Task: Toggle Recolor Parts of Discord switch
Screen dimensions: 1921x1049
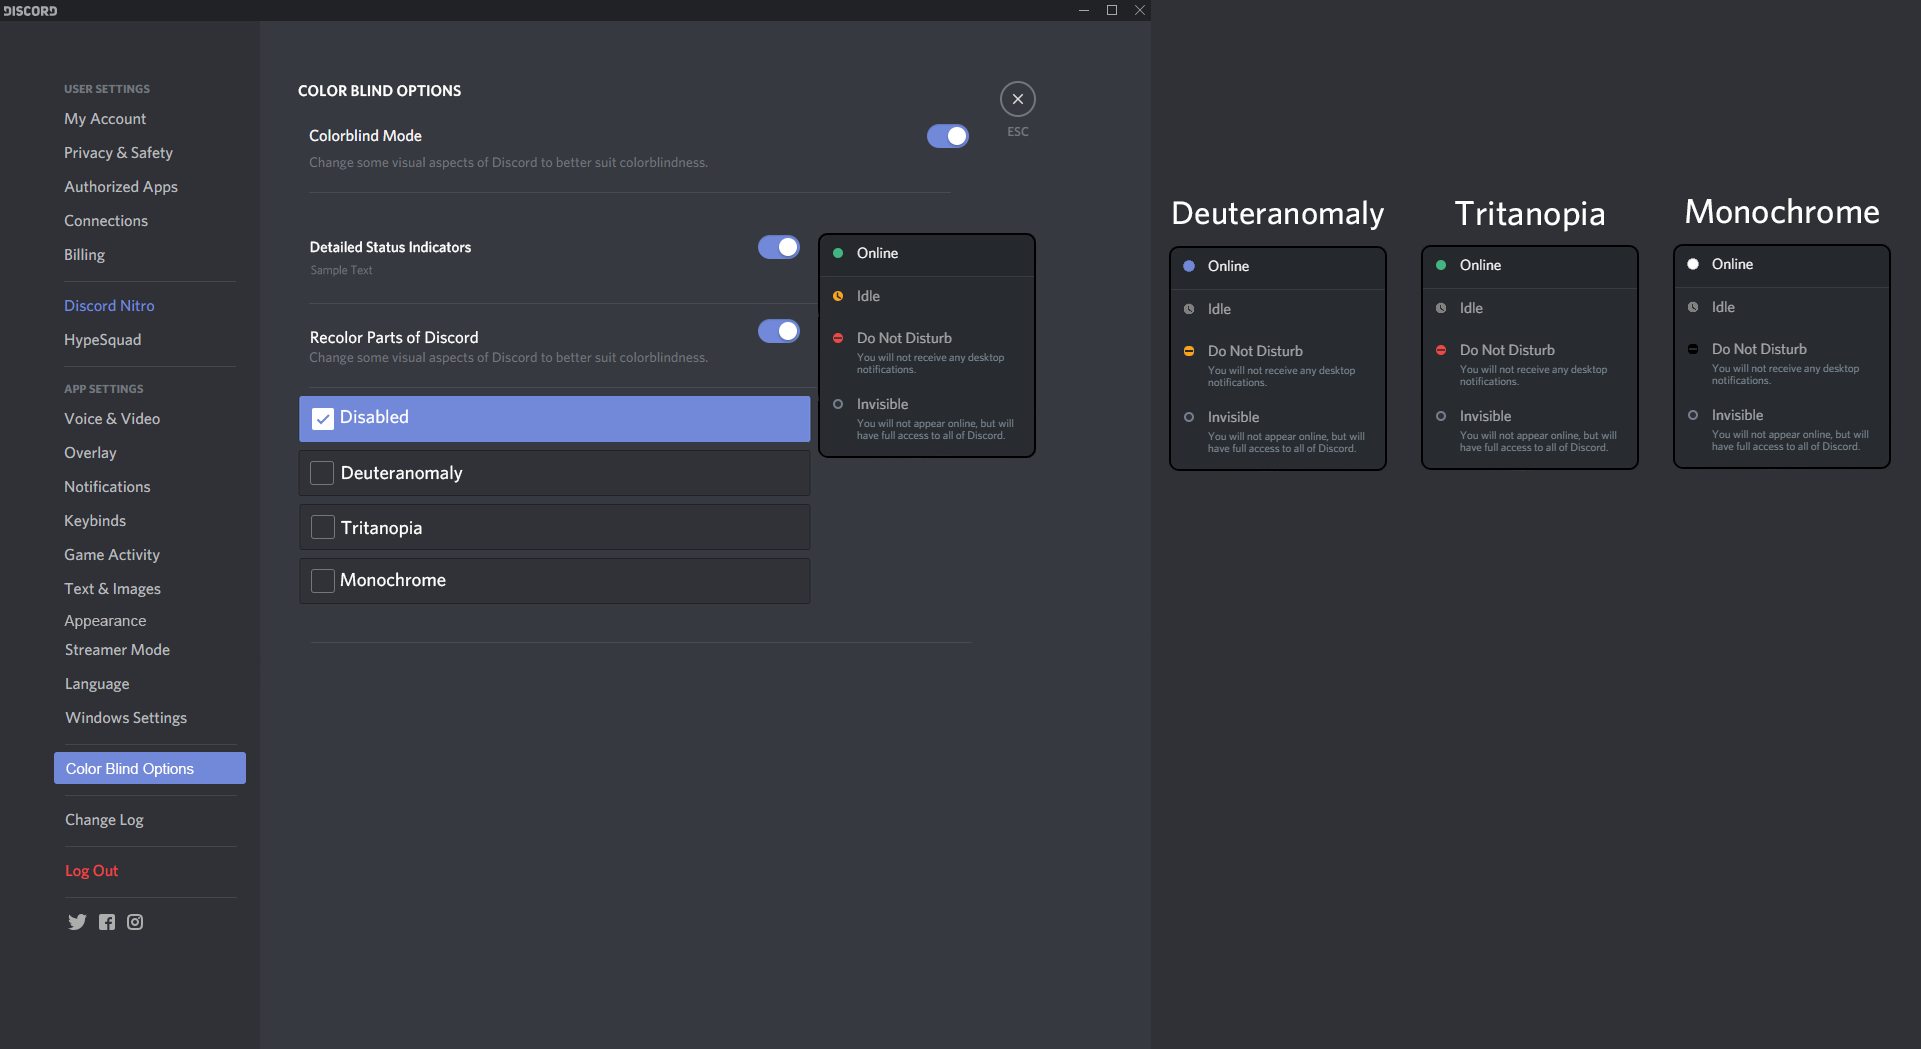Action: click(x=778, y=331)
